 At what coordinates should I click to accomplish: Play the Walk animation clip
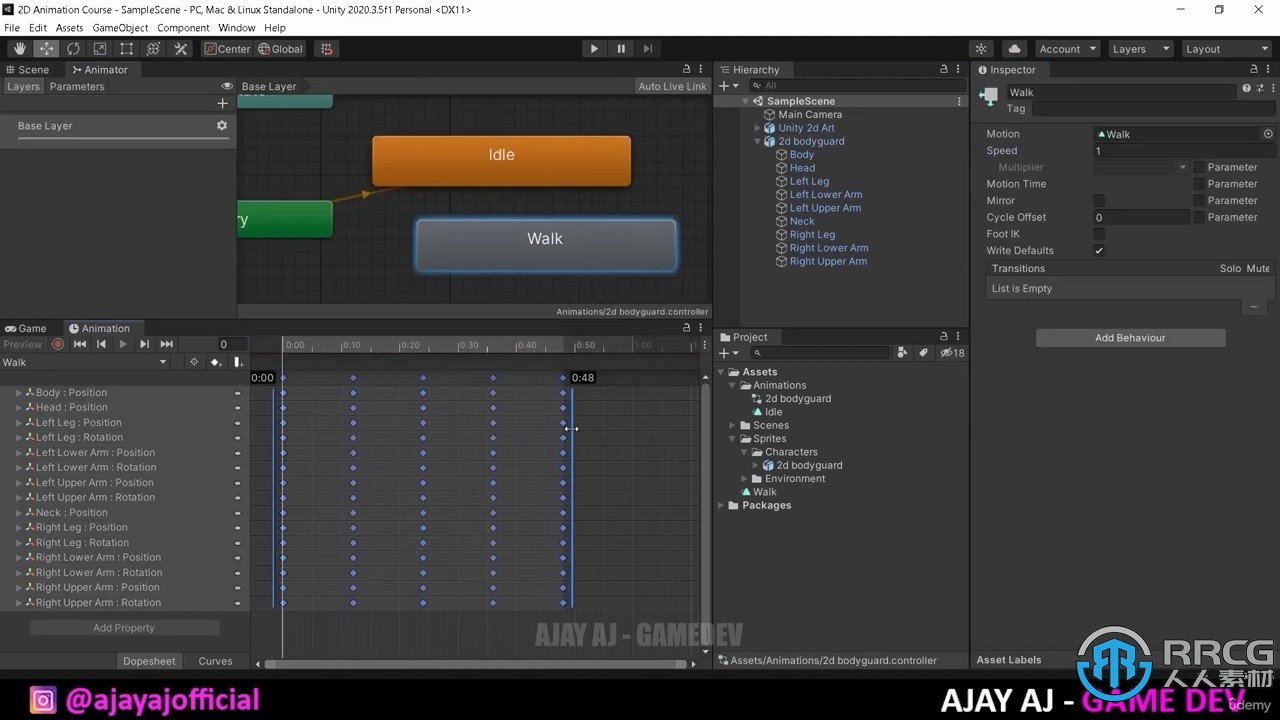pos(123,344)
